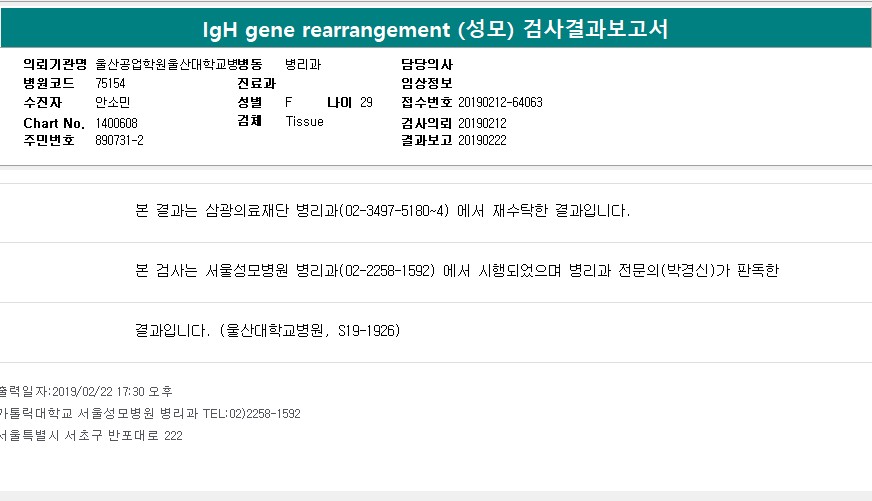Click the Chart No. value 1400608

click(x=116, y=122)
